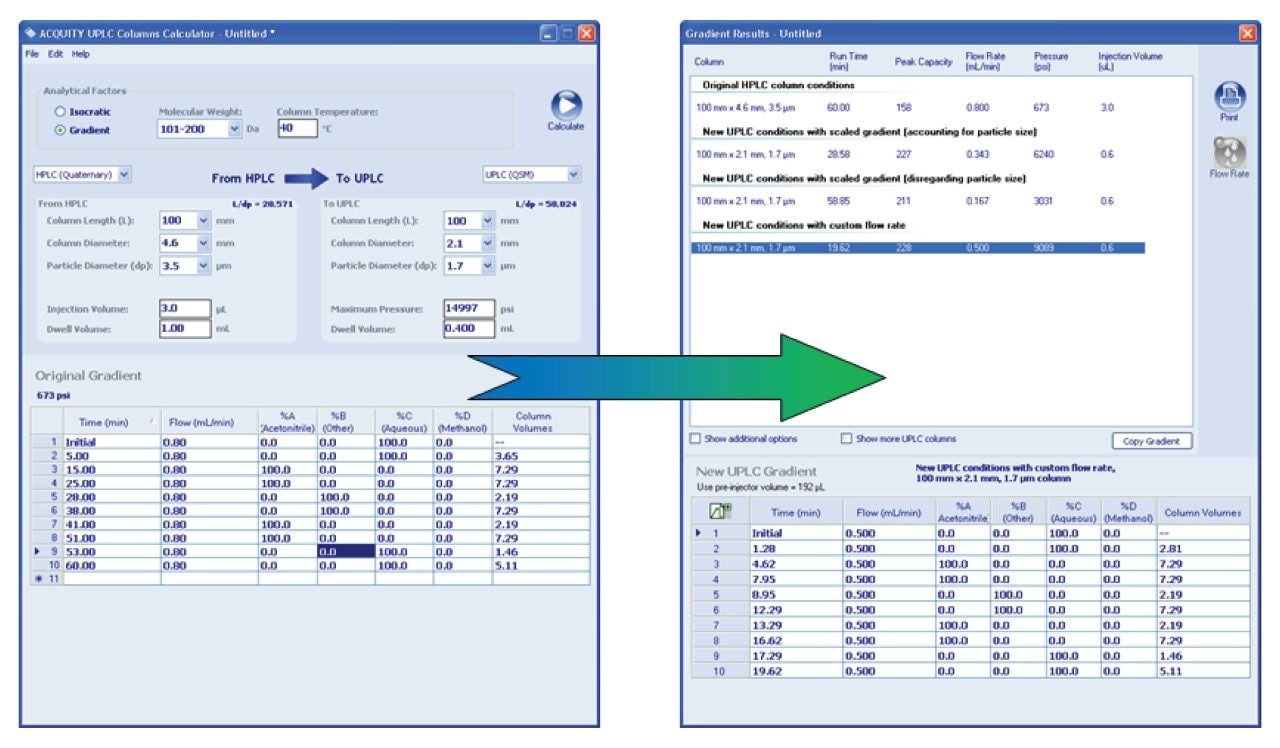Select the result row with run time 58.85
1280x748 pixels.
pyautogui.click(x=920, y=201)
